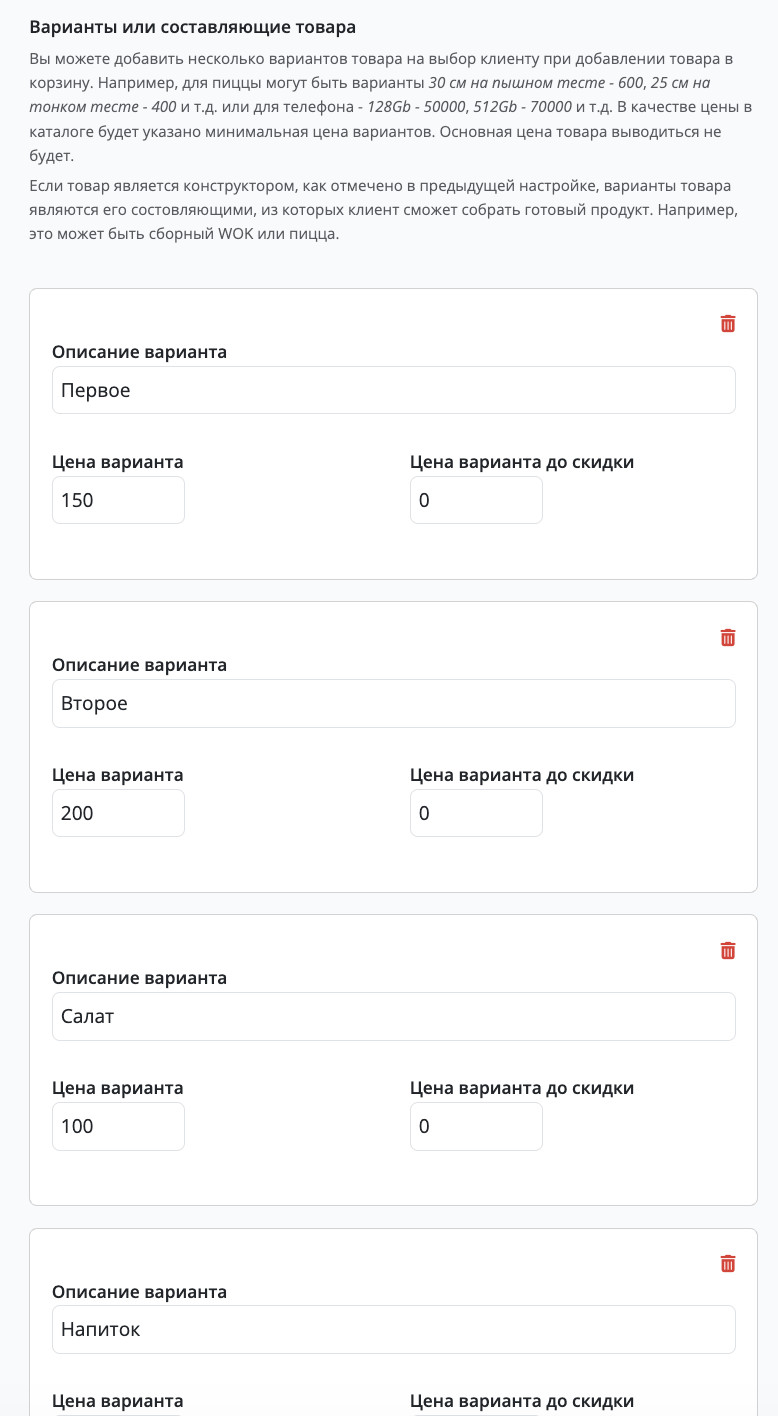This screenshot has height=1416, width=778.
Task: Delete the "Первое" variant with trash icon
Action: (x=728, y=324)
